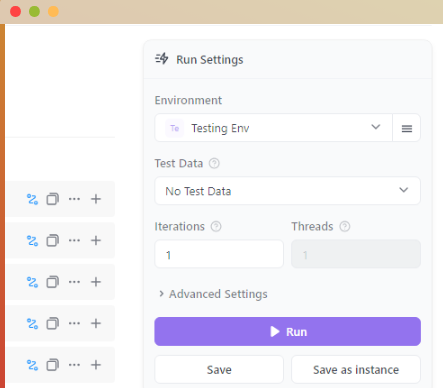
Task: Click the disabled Threads input field
Action: pyautogui.click(x=356, y=254)
